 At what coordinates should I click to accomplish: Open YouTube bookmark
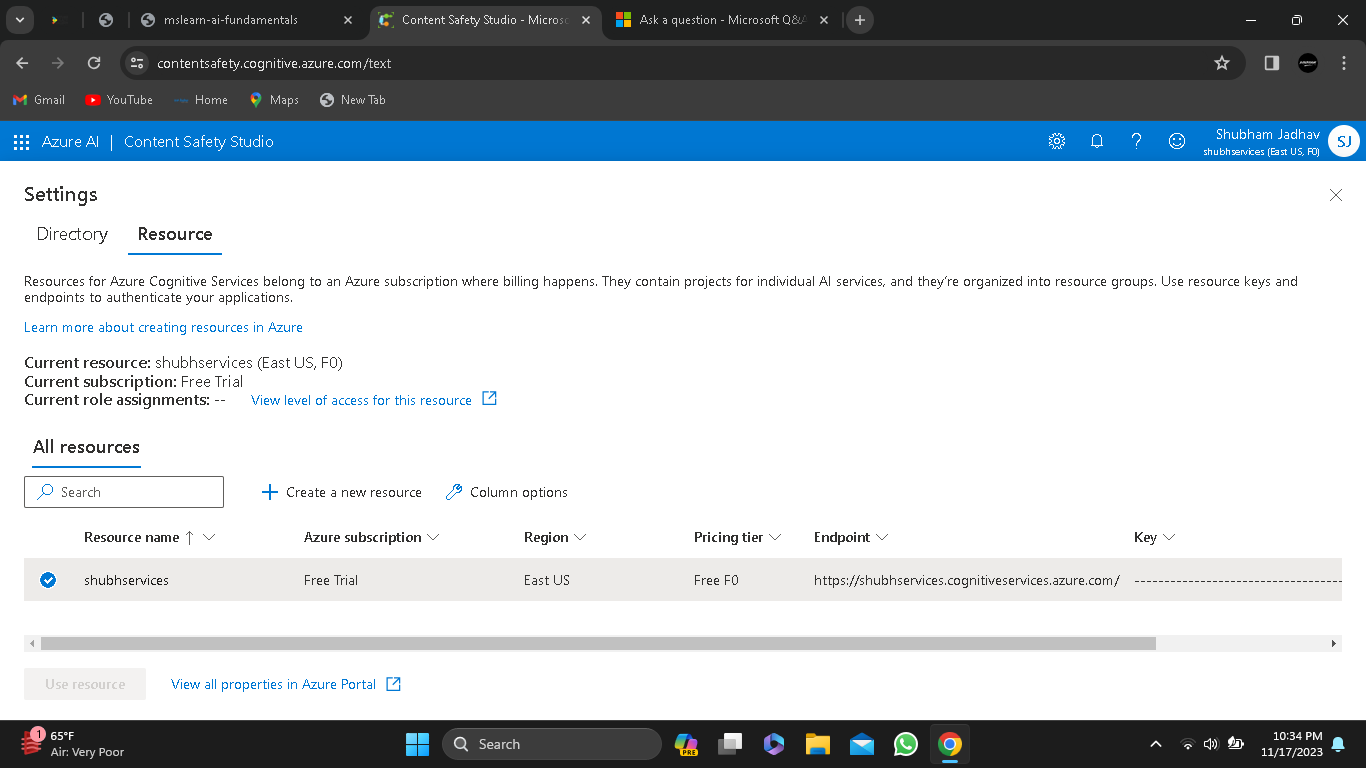coord(119,100)
